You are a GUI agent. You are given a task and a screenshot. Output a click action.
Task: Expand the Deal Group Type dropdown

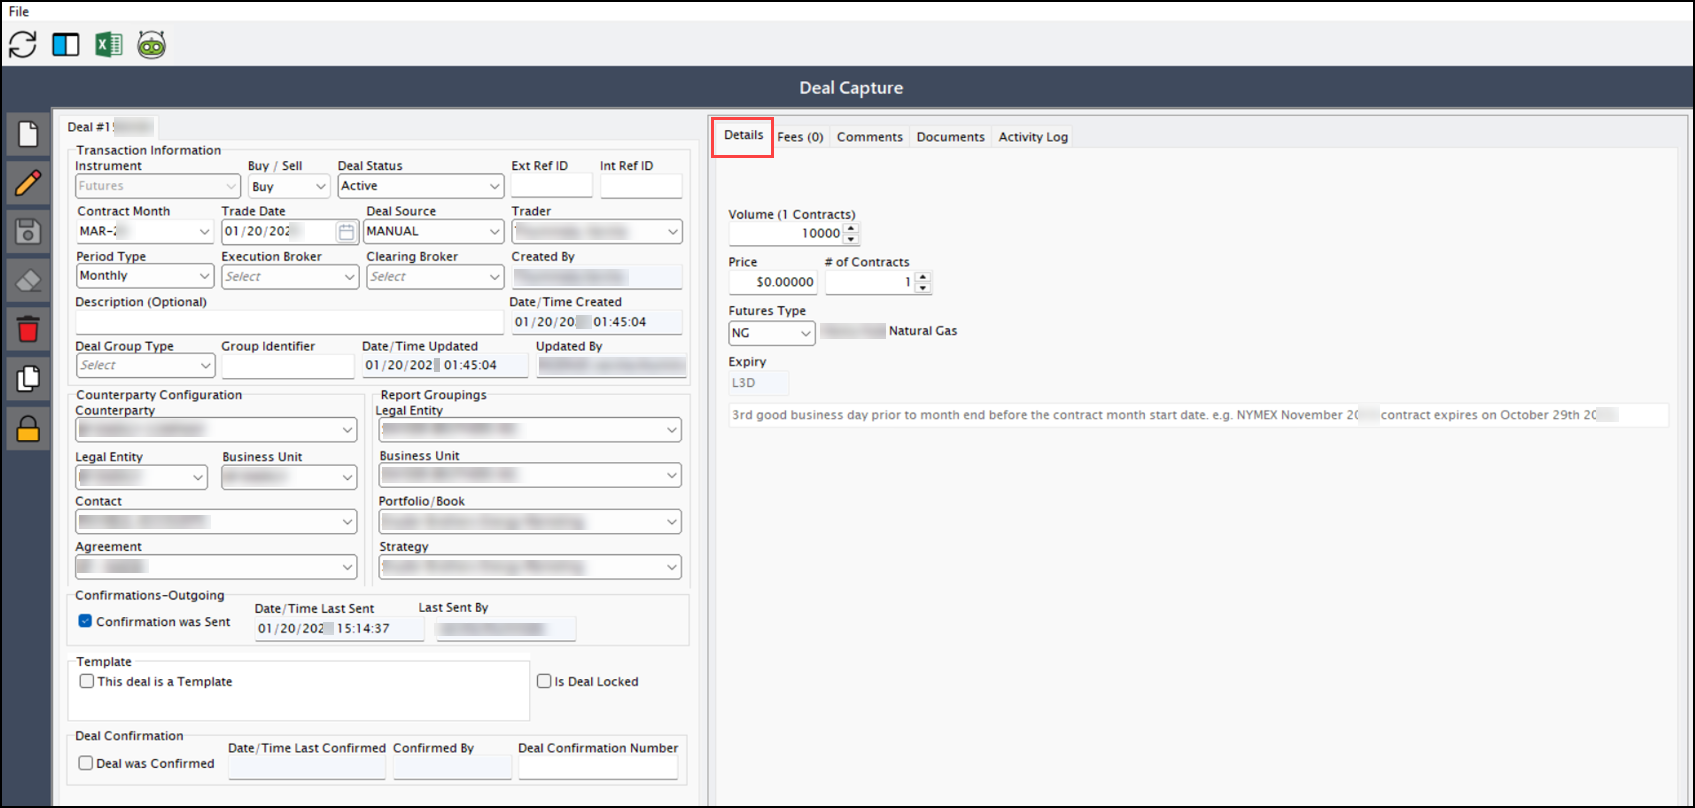pos(145,366)
